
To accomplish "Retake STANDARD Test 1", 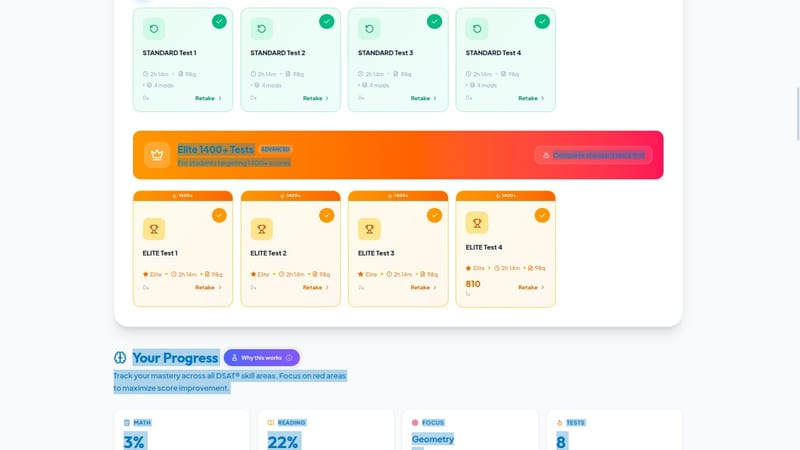I will [x=208, y=98].
